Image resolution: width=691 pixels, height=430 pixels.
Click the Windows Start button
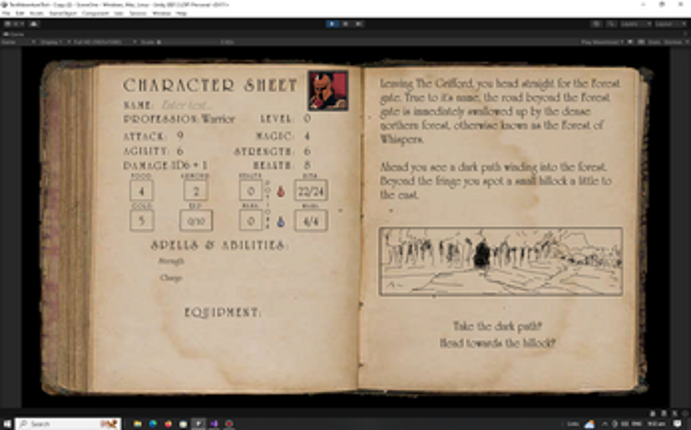point(7,424)
